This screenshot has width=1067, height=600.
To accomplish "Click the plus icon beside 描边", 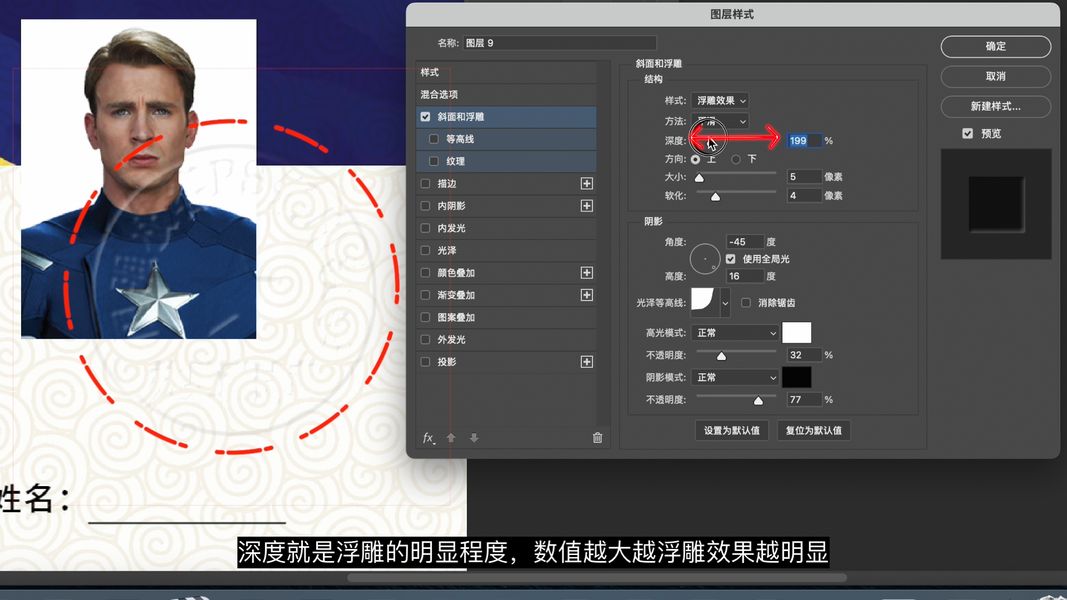I will click(587, 184).
